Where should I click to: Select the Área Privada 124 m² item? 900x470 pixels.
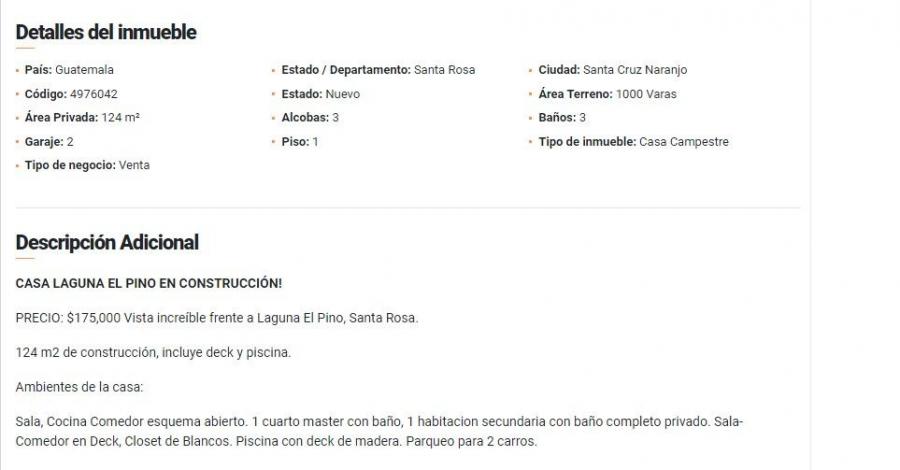click(x=82, y=118)
